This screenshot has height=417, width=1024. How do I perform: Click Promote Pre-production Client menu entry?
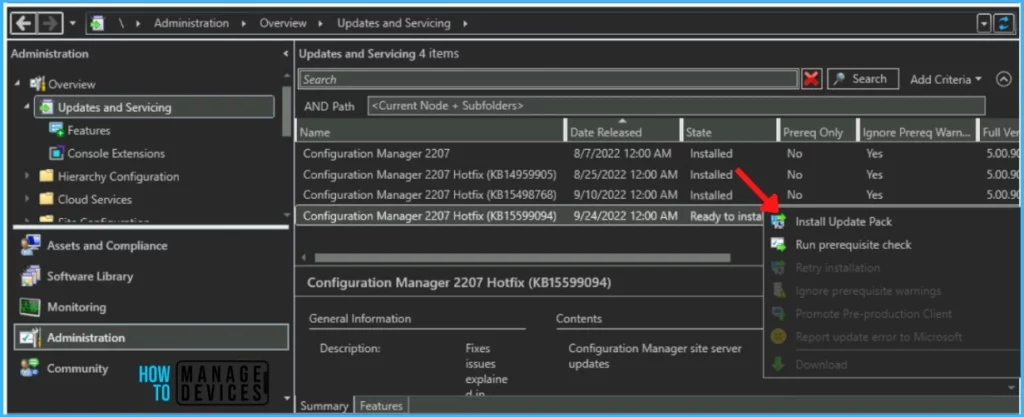tap(873, 314)
